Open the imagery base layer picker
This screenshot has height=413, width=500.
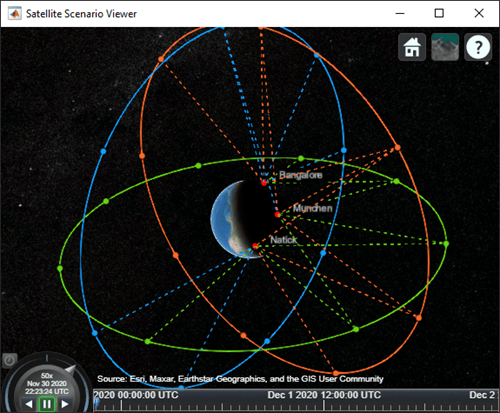click(445, 47)
